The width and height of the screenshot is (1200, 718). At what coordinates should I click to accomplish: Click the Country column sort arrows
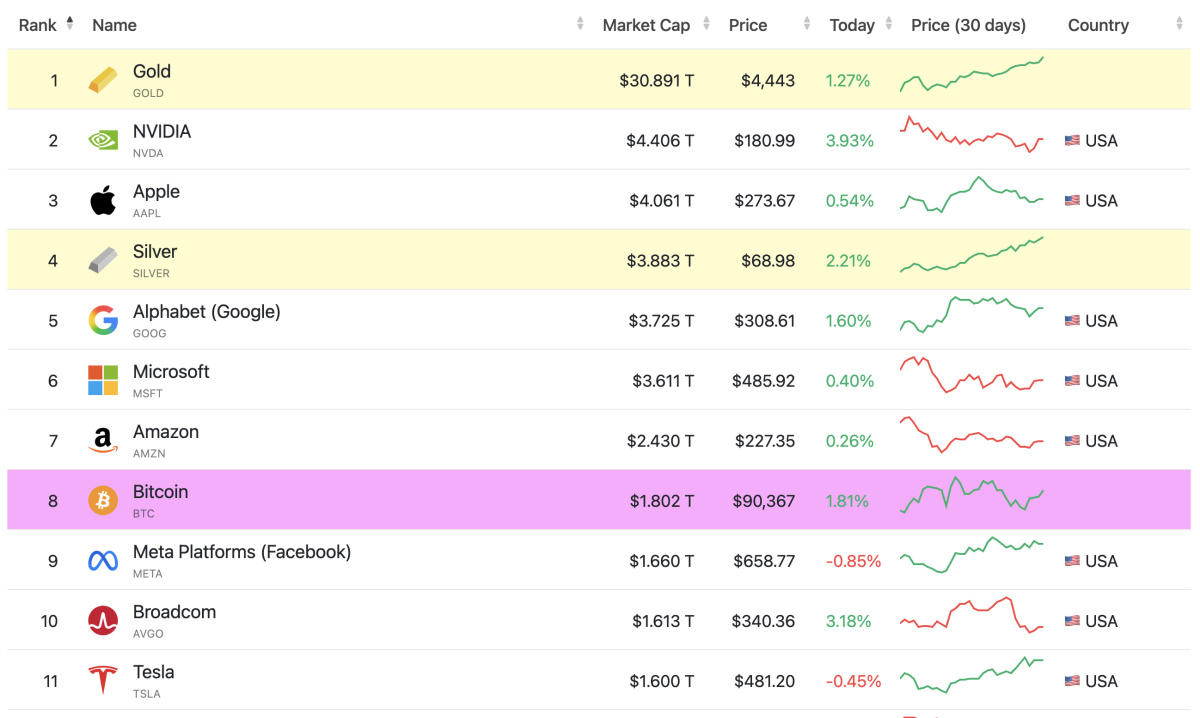1180,24
